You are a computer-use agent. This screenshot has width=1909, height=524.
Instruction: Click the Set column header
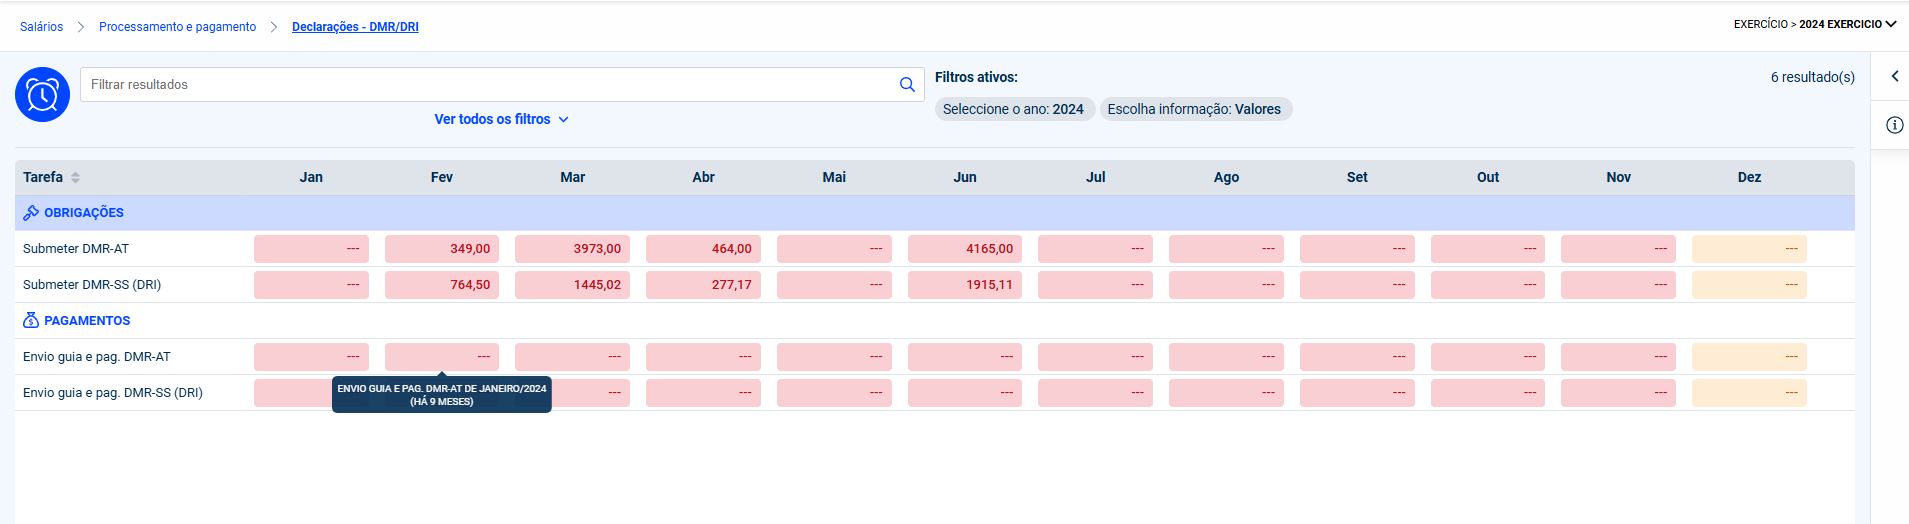pyautogui.click(x=1357, y=177)
